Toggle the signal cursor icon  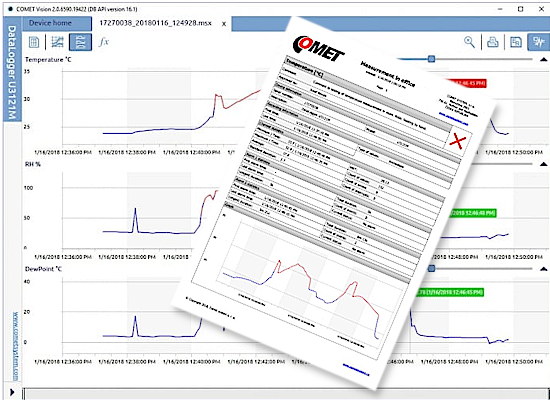coord(538,42)
